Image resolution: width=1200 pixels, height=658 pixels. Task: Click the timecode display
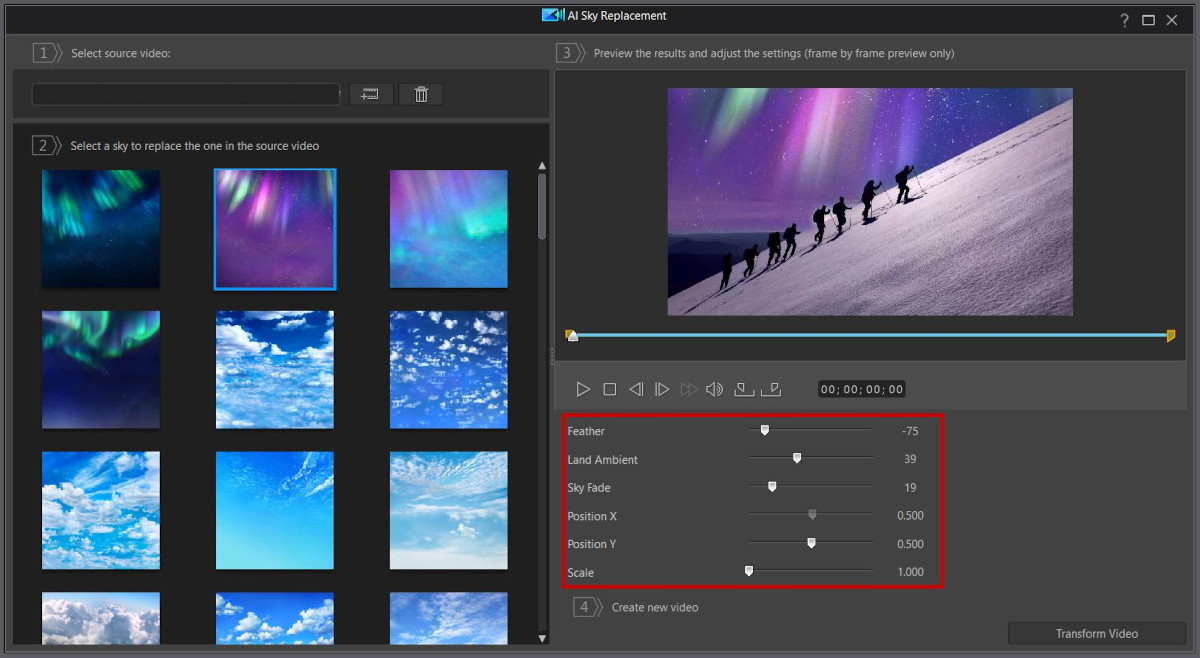860,389
